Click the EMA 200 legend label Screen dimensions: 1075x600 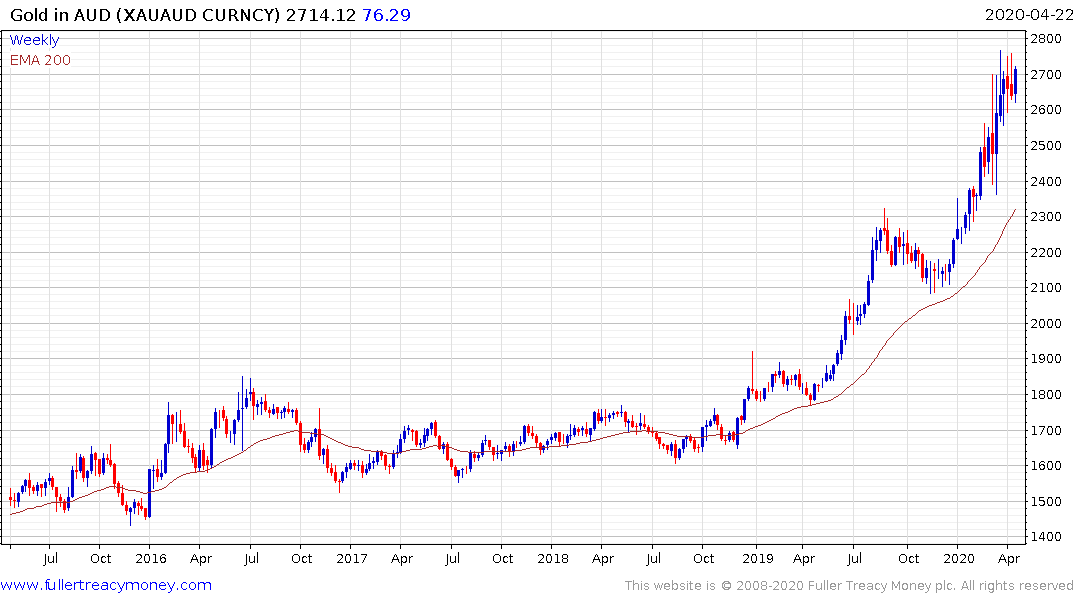click(40, 60)
